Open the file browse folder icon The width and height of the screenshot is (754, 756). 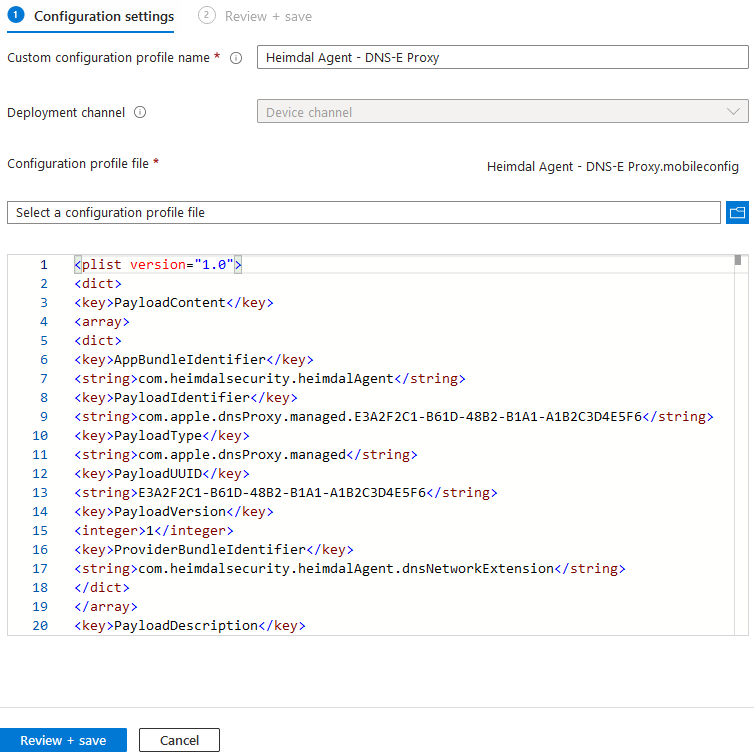click(x=737, y=213)
